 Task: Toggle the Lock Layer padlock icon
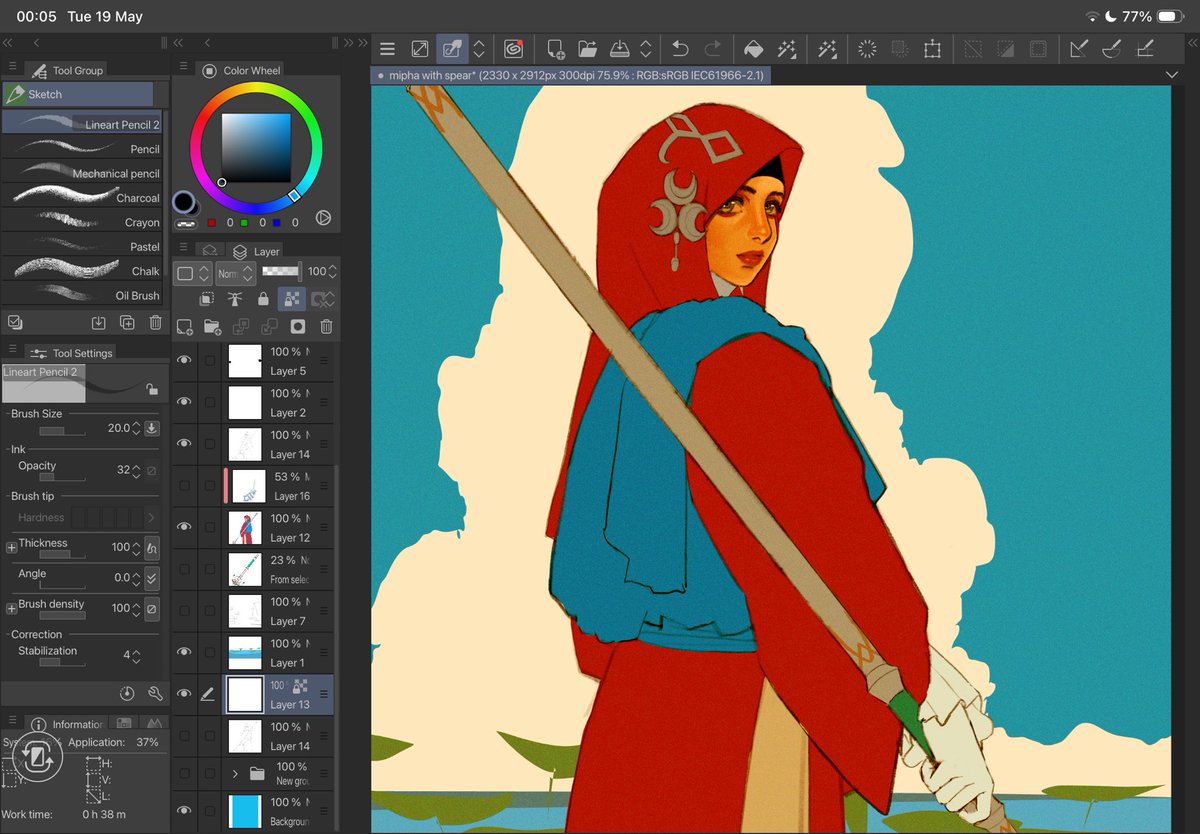[263, 298]
